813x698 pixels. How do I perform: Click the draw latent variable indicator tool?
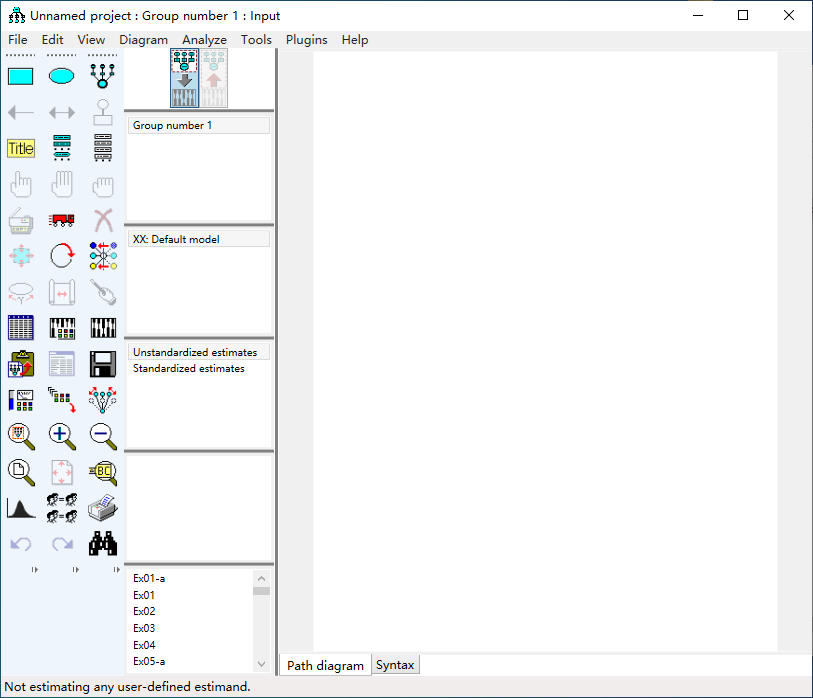(x=103, y=76)
